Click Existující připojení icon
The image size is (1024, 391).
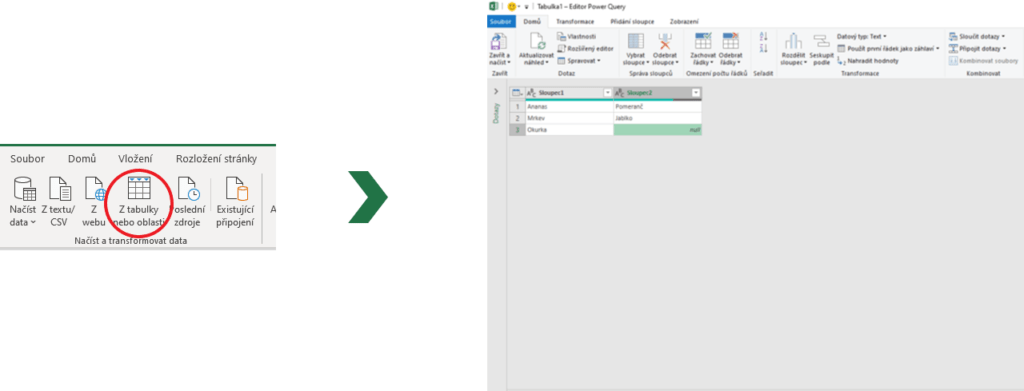pos(236,189)
